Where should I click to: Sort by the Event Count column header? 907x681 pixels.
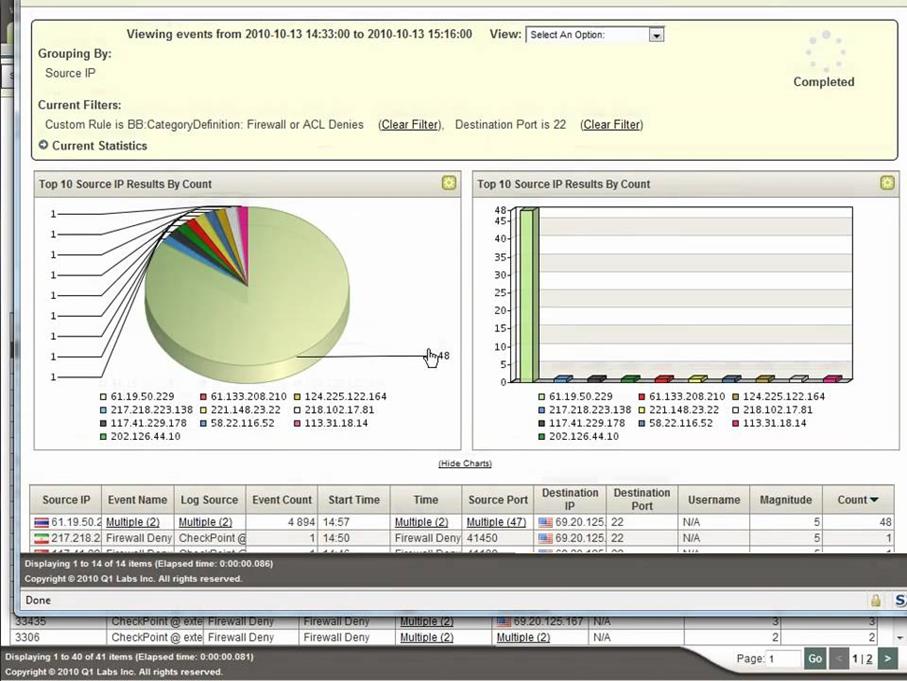[x=282, y=500]
